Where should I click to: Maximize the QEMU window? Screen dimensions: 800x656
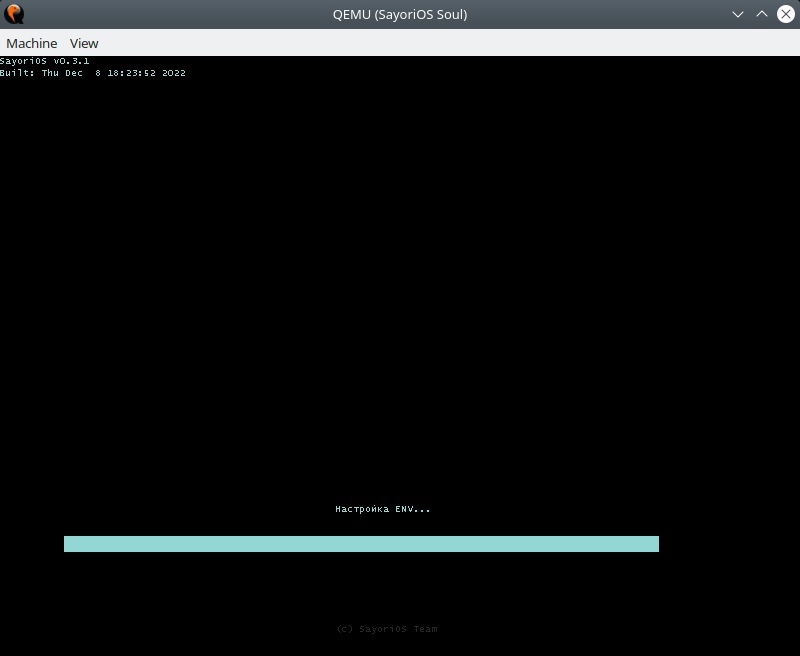(761, 14)
